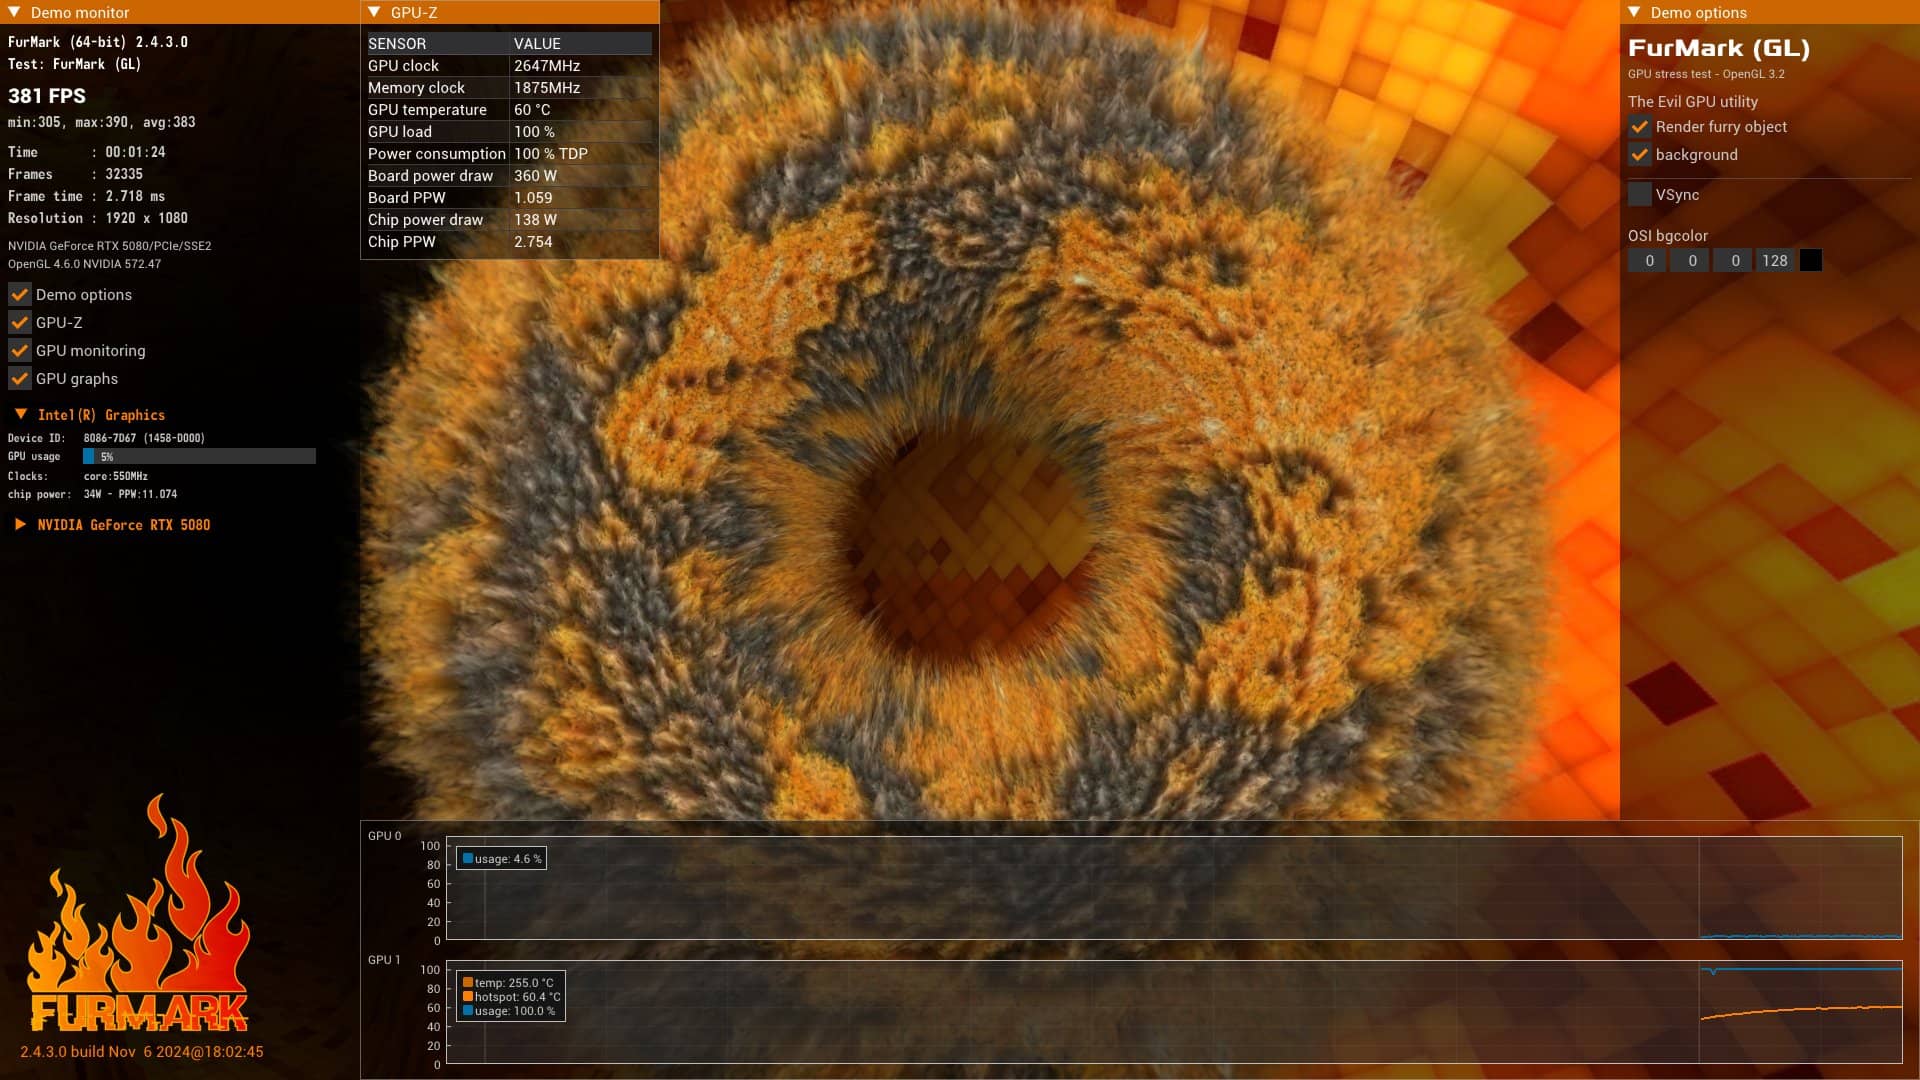Collapse the Demo options panel

(x=1634, y=12)
